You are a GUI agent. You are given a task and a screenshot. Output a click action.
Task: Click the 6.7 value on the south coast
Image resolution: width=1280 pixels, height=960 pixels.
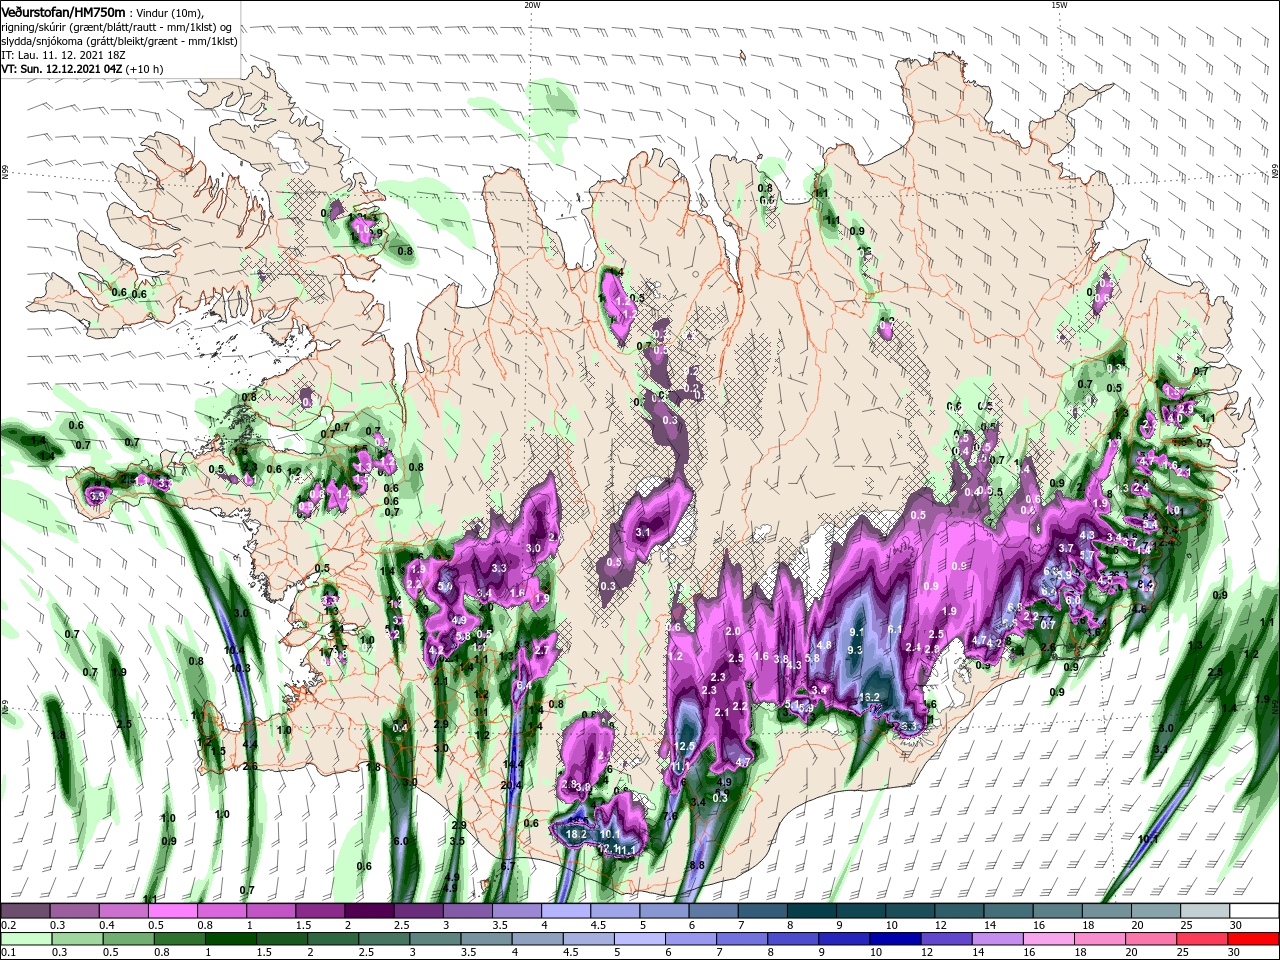pos(508,865)
